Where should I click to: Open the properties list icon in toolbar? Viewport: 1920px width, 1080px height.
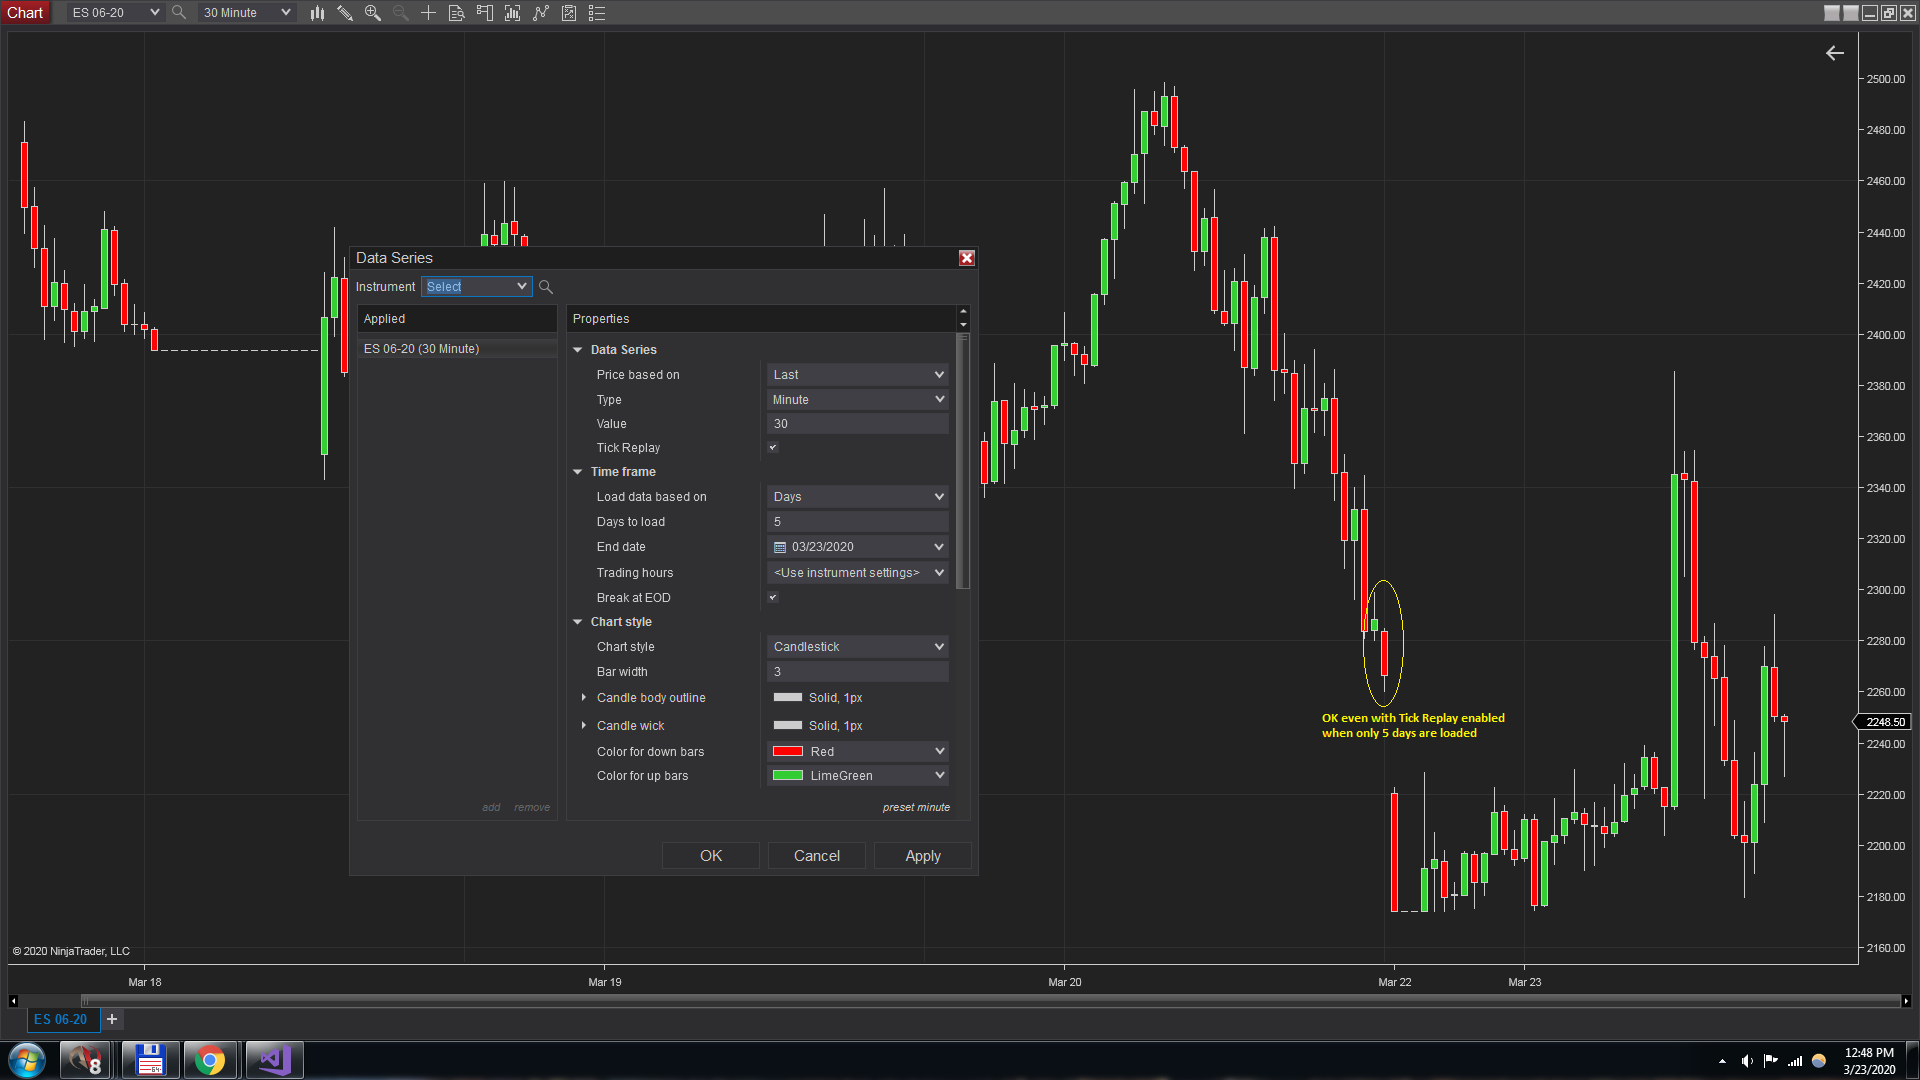tap(597, 13)
